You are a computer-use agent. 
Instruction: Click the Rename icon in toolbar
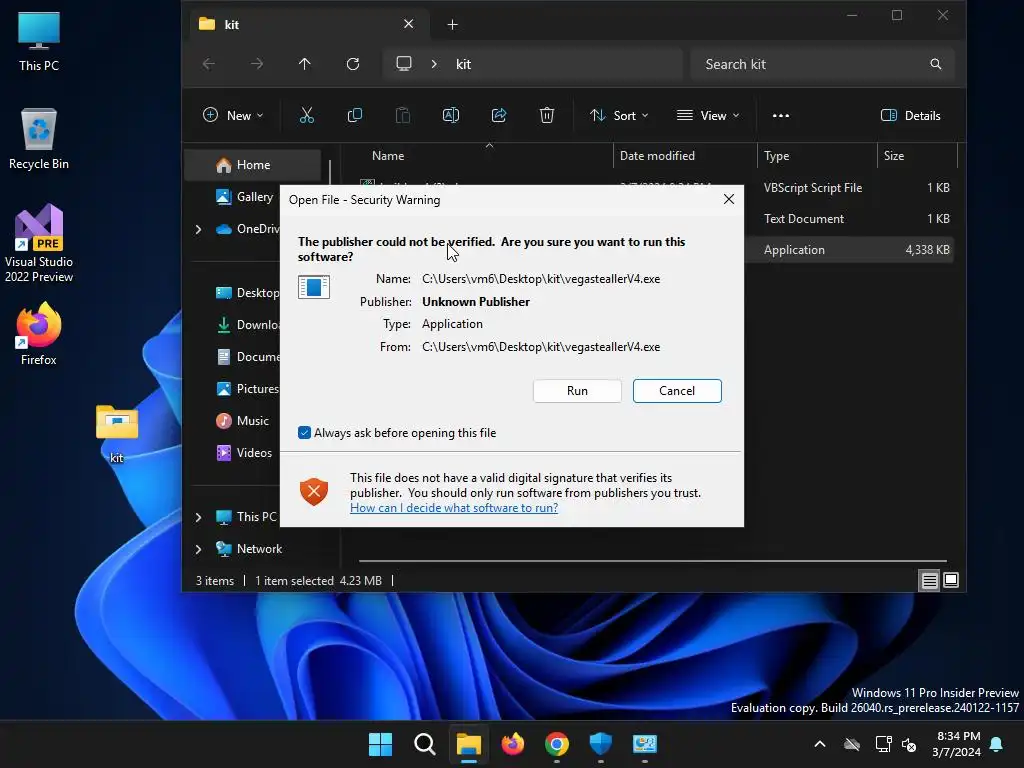451,116
